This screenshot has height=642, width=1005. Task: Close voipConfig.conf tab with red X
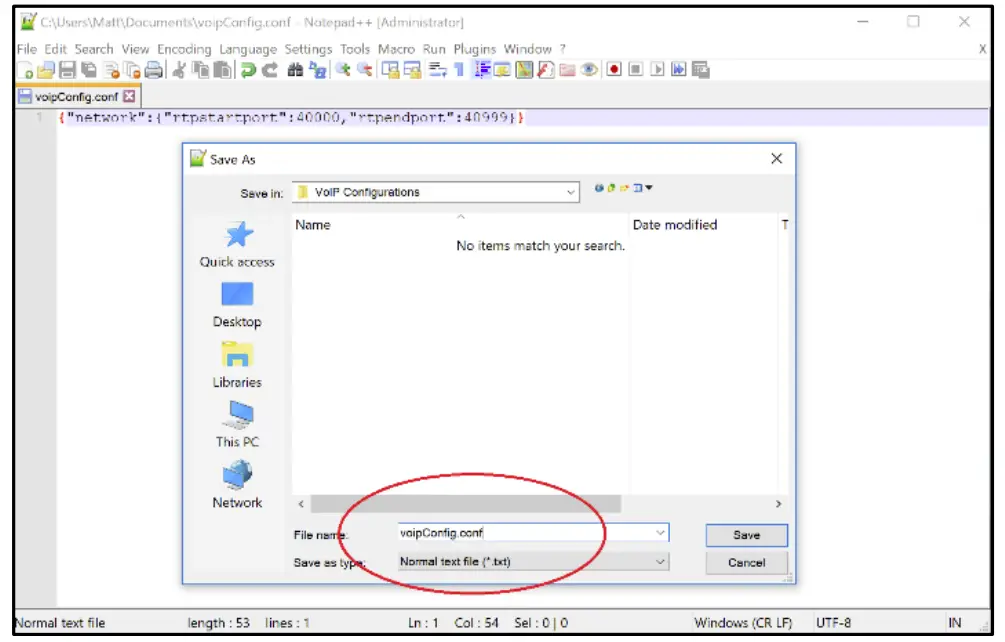[x=129, y=96]
